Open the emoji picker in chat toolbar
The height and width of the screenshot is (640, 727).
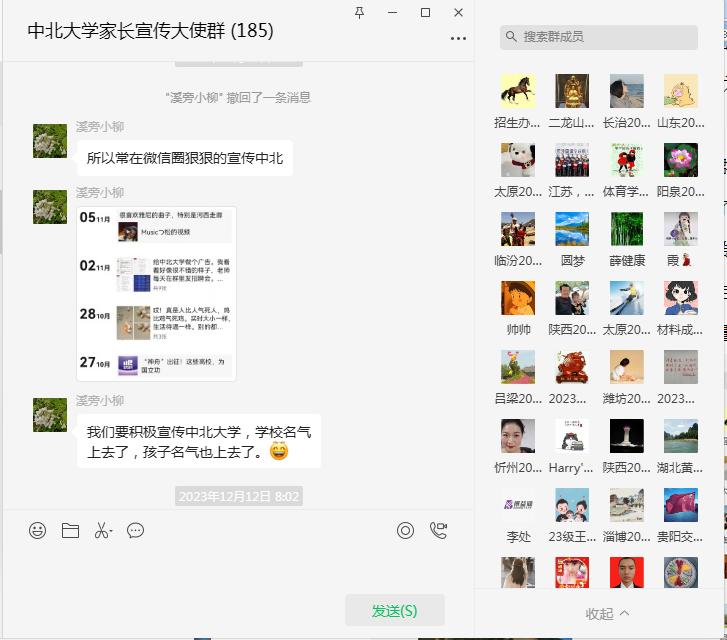pos(38,531)
